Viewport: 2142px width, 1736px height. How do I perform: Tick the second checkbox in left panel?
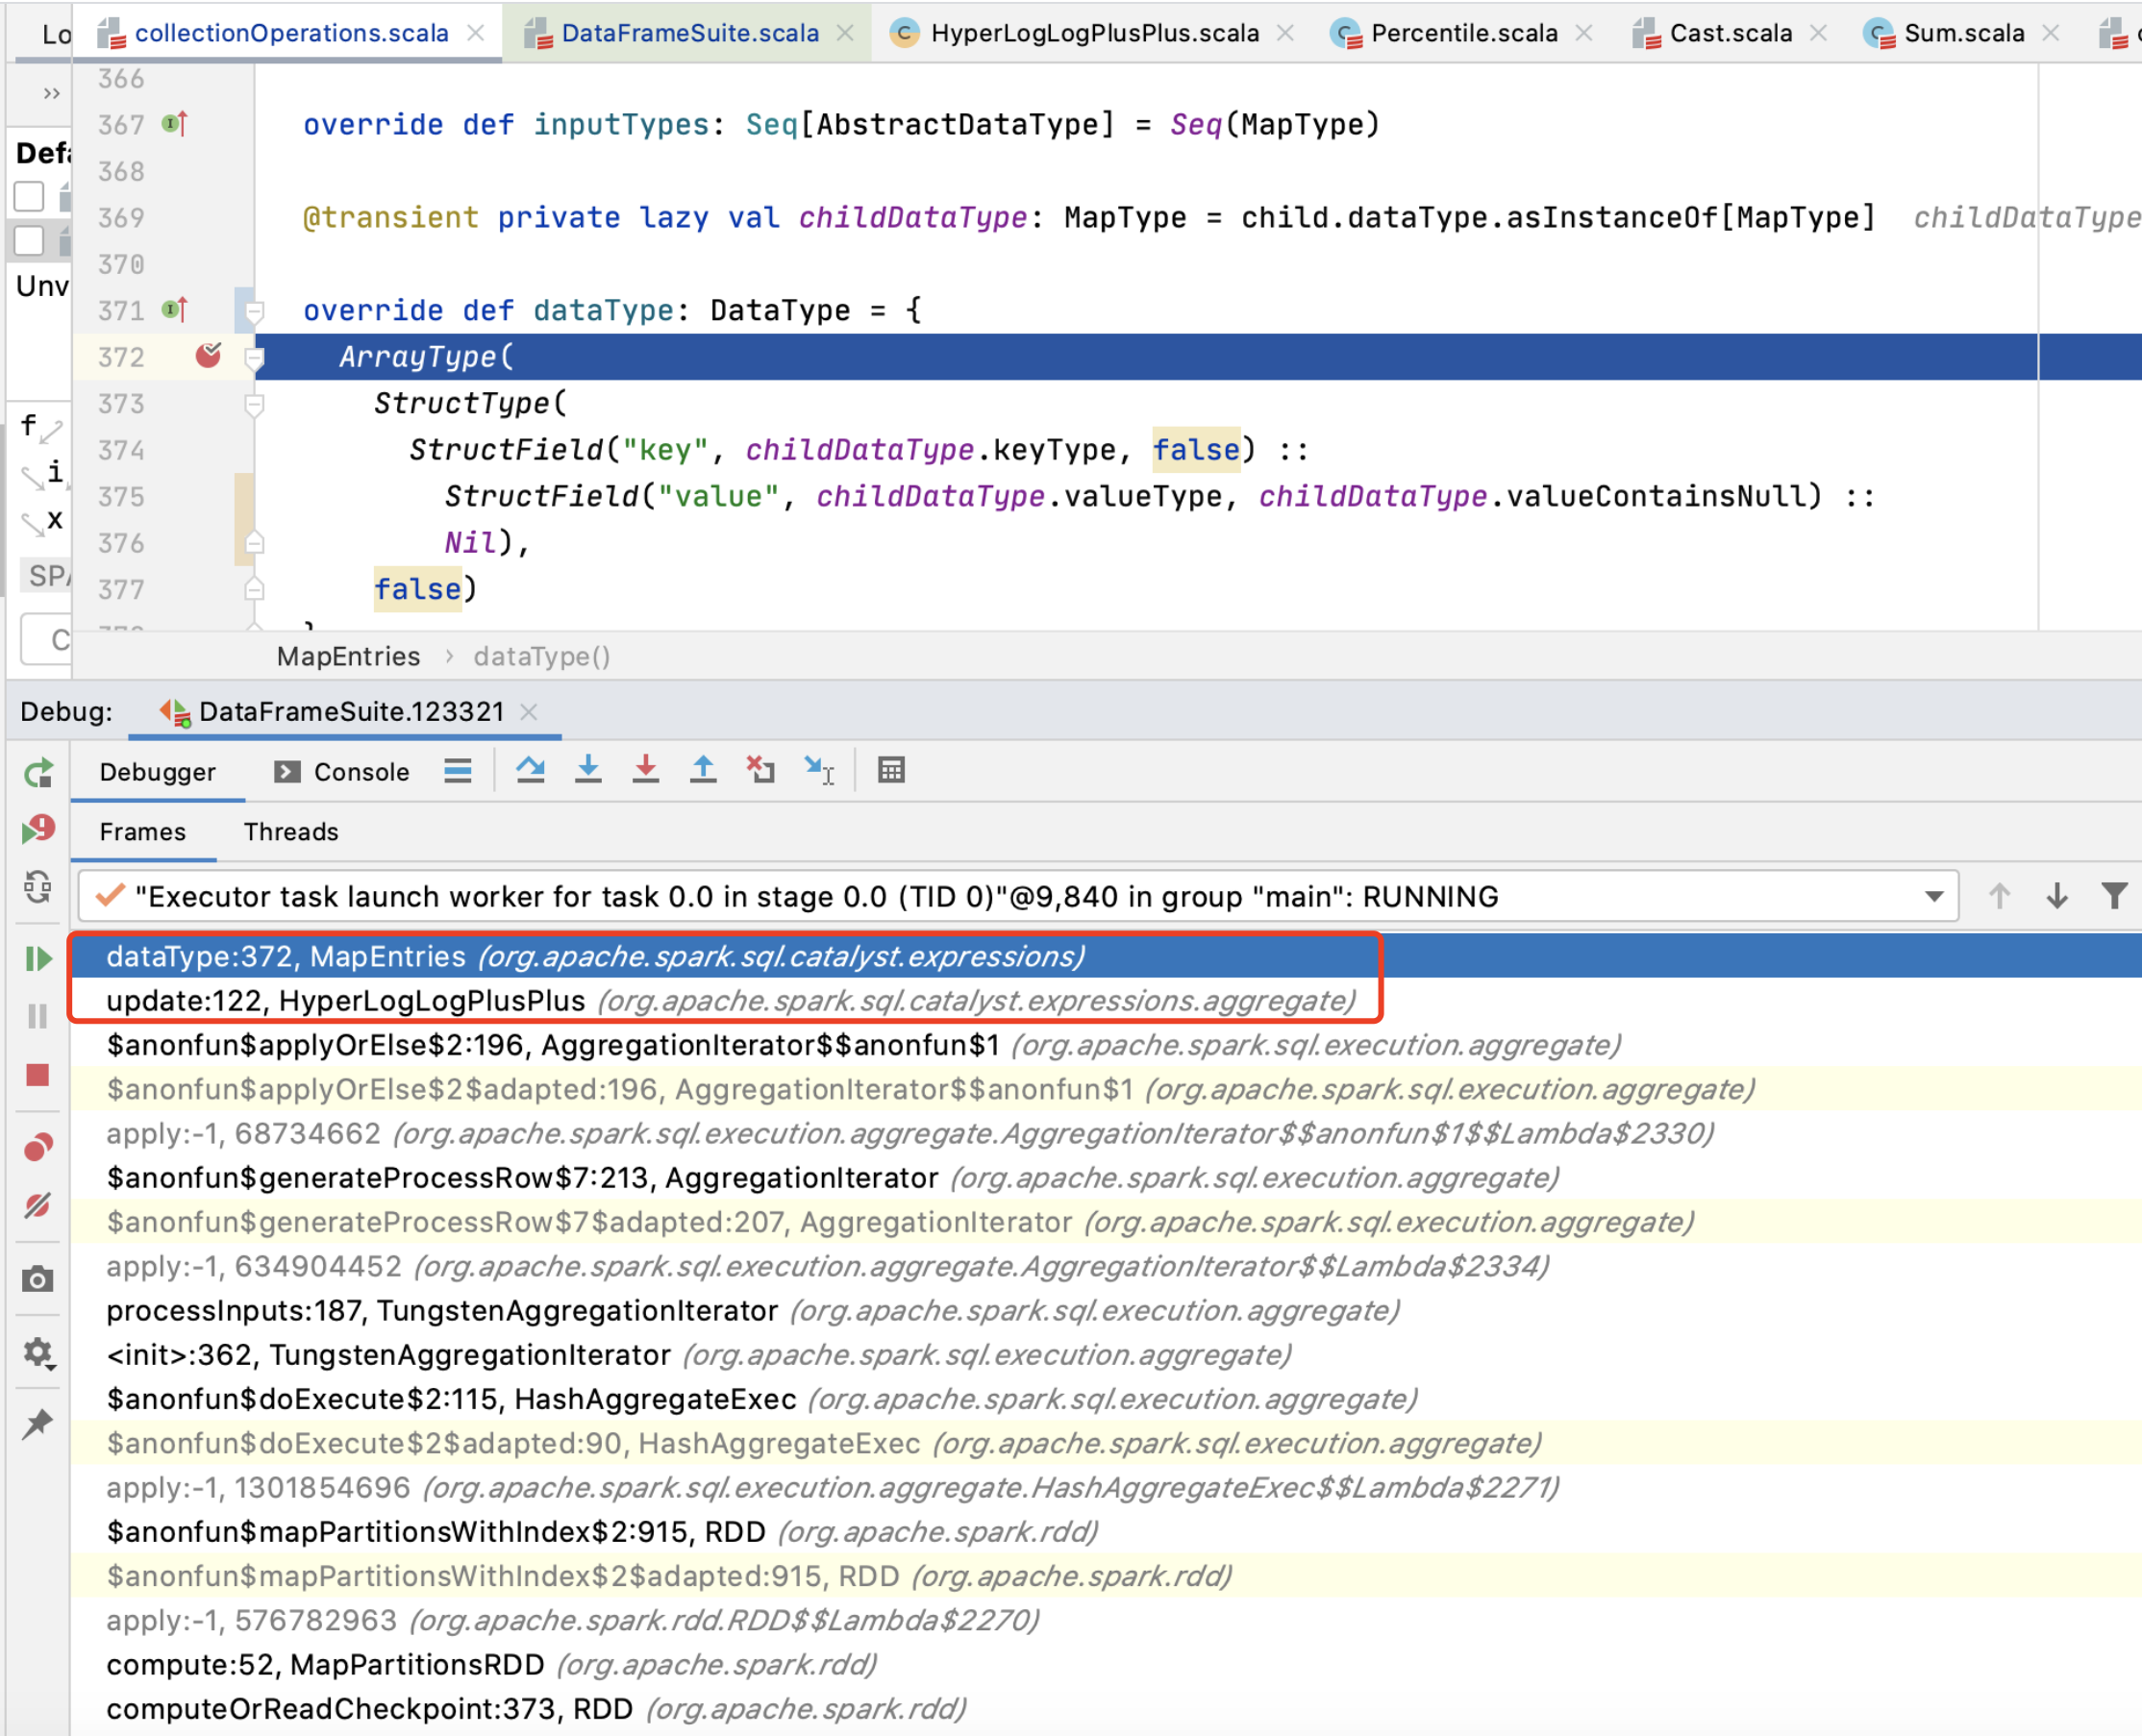tap(29, 241)
